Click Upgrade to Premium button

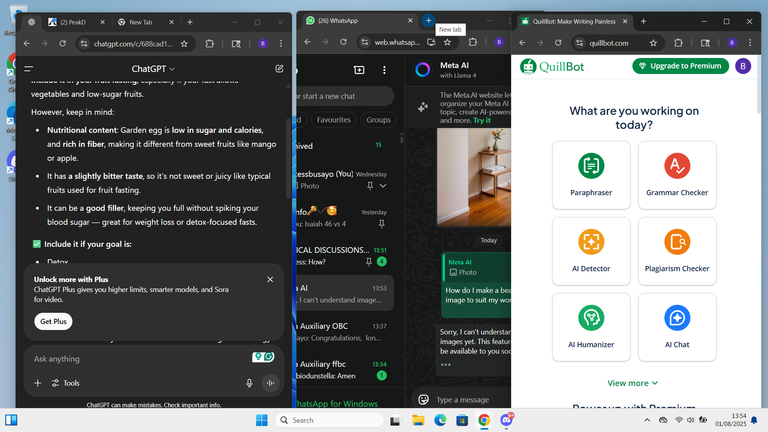(680, 66)
